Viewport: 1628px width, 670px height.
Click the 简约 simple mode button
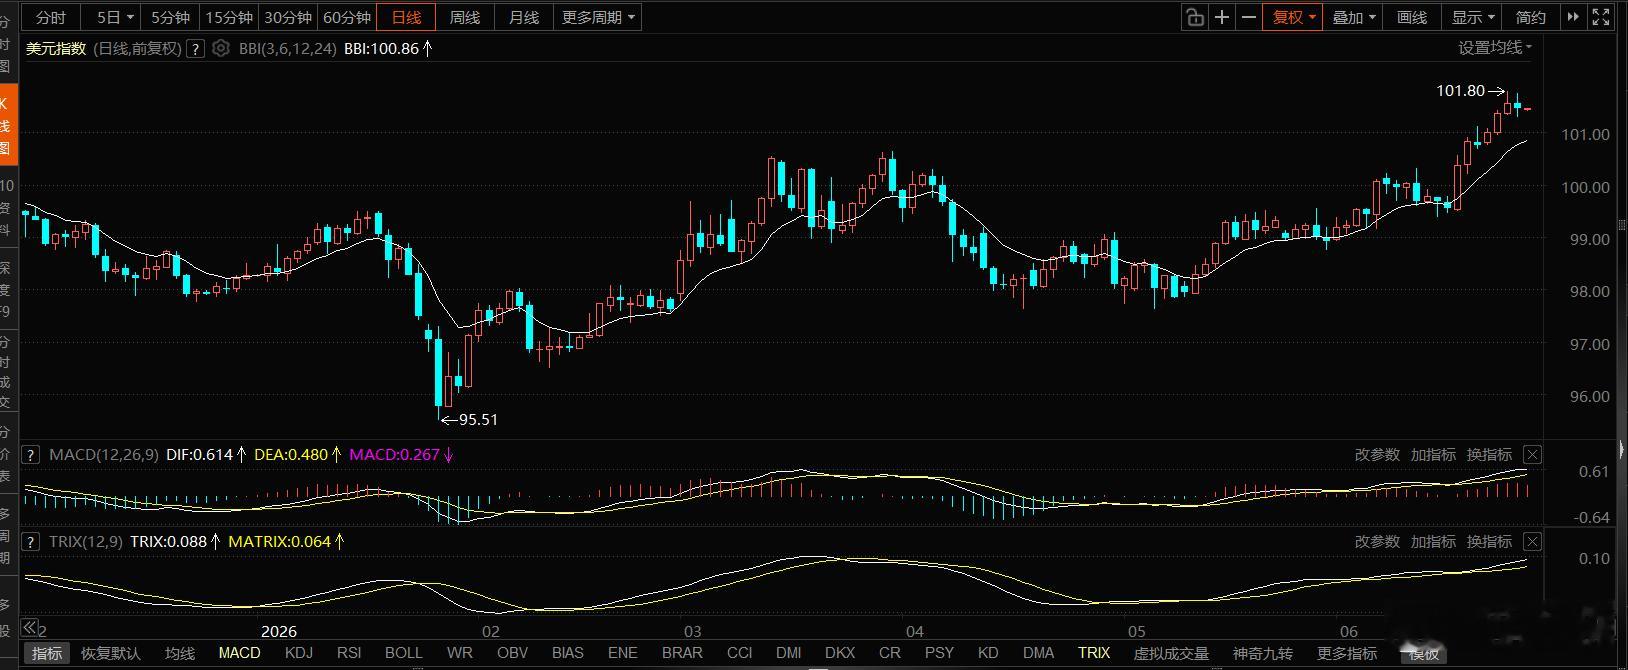(1531, 17)
